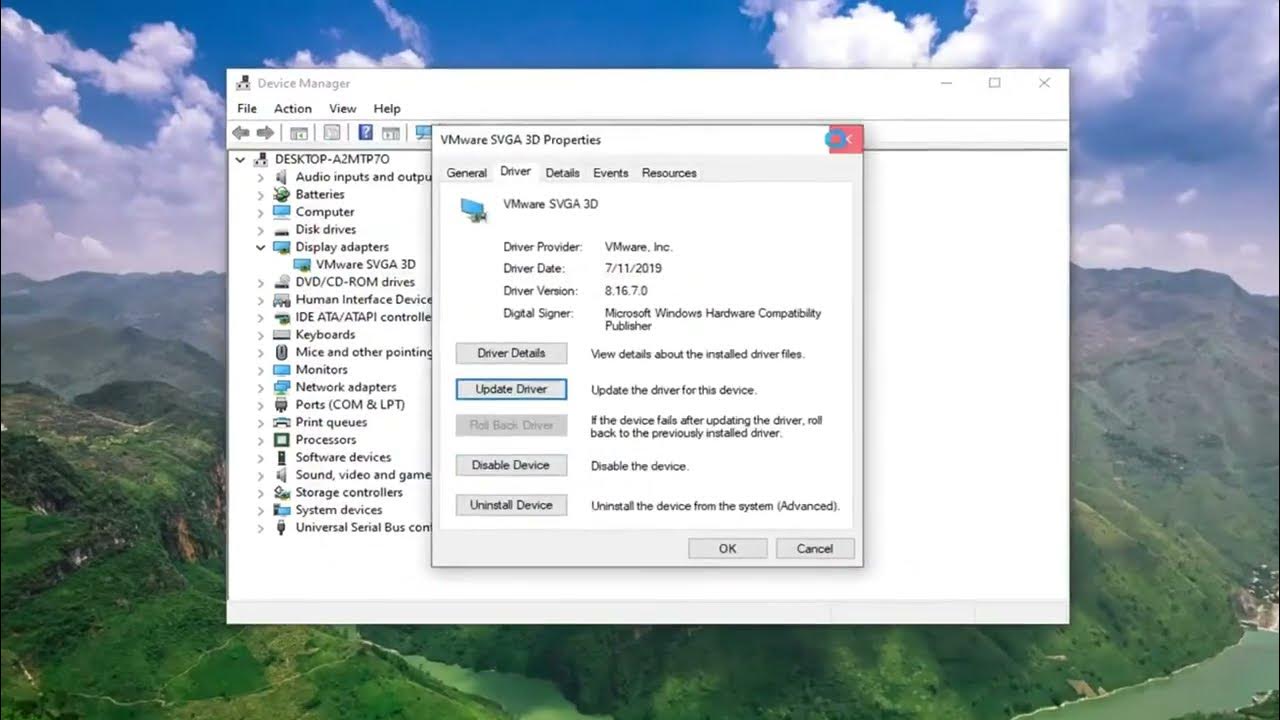Dismiss the dialog with the Cancel button
The height and width of the screenshot is (720, 1280).
pos(815,548)
